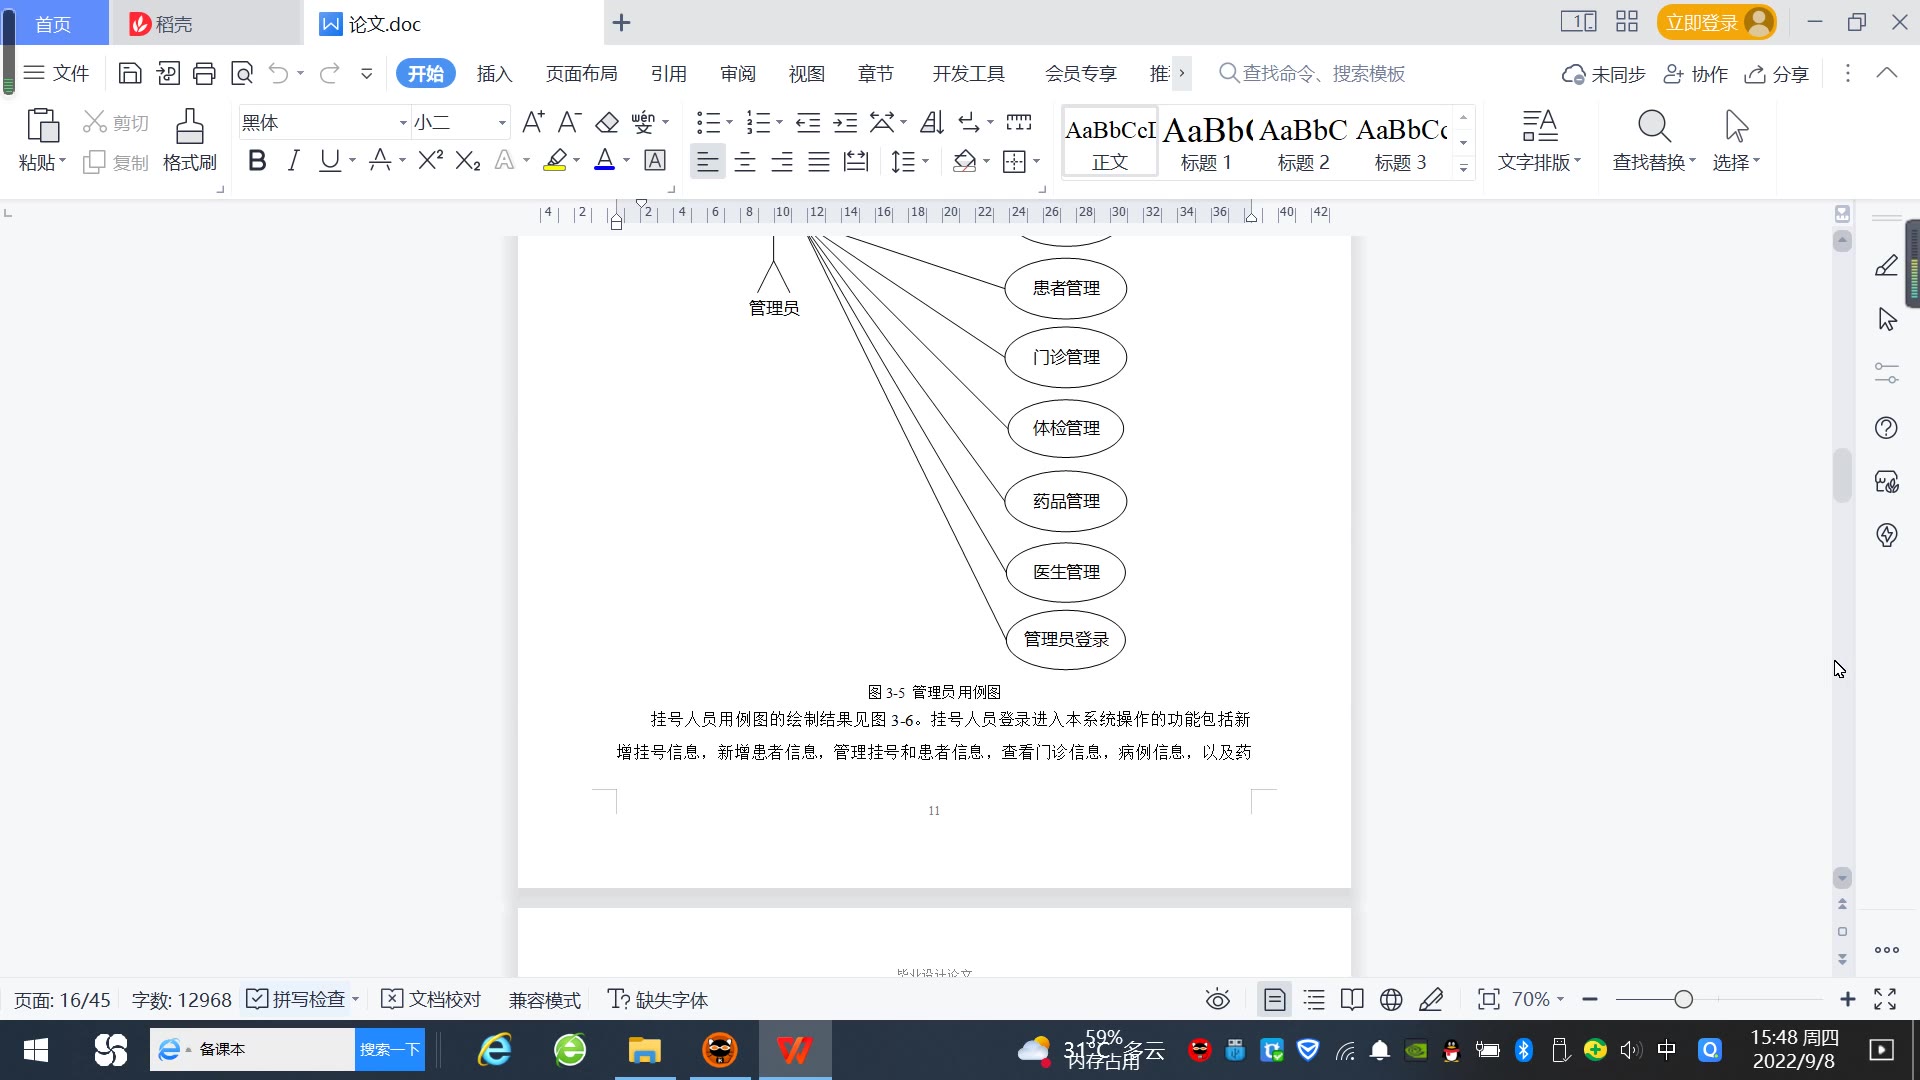This screenshot has height=1080, width=1920.
Task: Switch to 引用 ribbon tab
Action: click(x=668, y=74)
